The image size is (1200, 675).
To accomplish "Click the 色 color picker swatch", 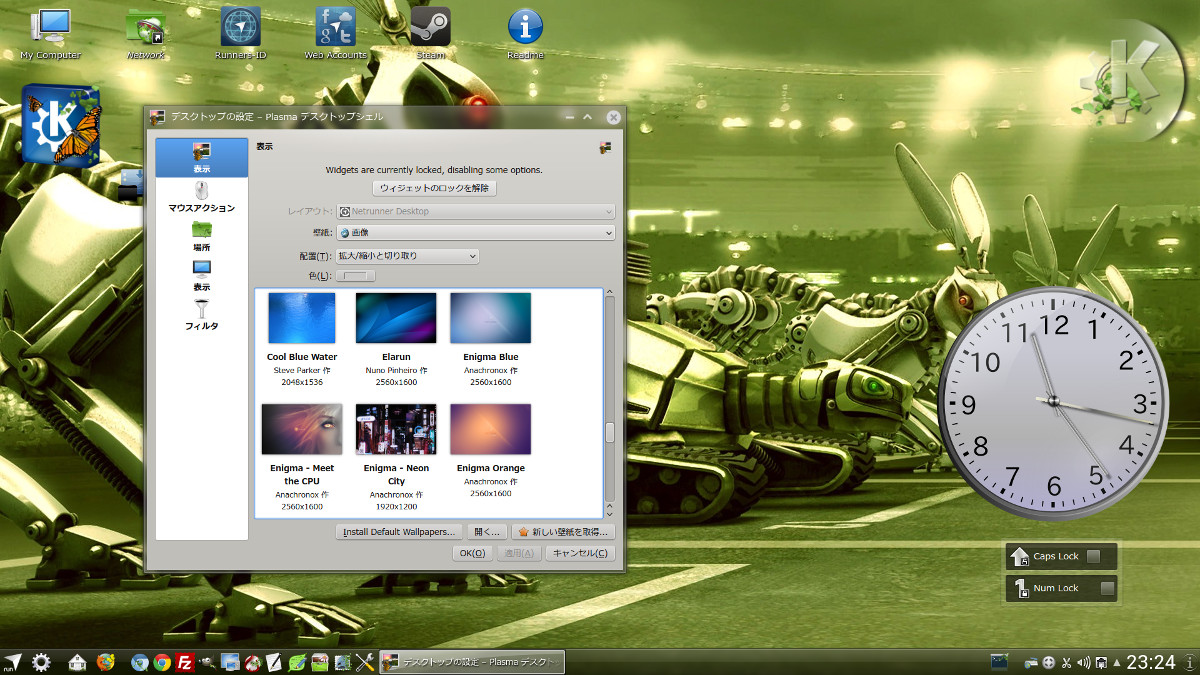I will 354,276.
